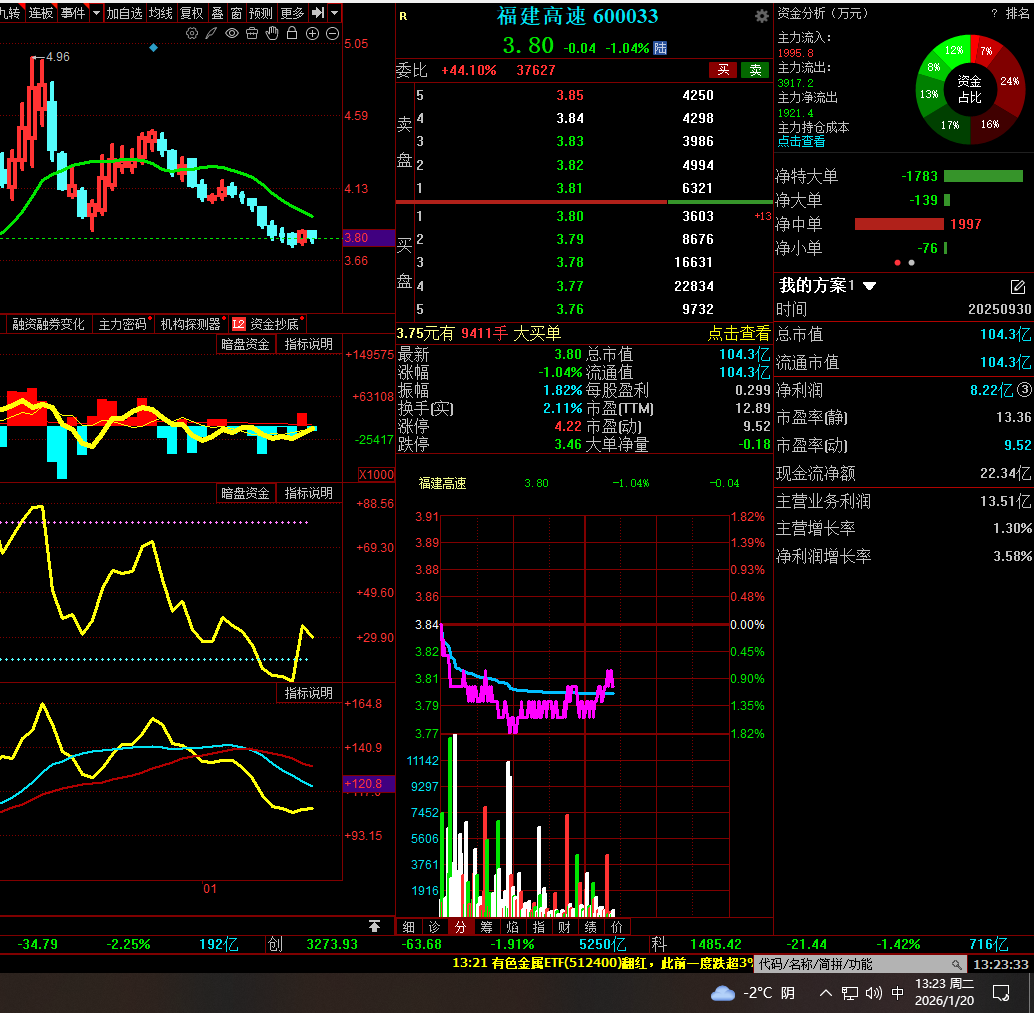Expand 我的方案1 dropdown triangle
The width and height of the screenshot is (1034, 1013).
click(870, 286)
